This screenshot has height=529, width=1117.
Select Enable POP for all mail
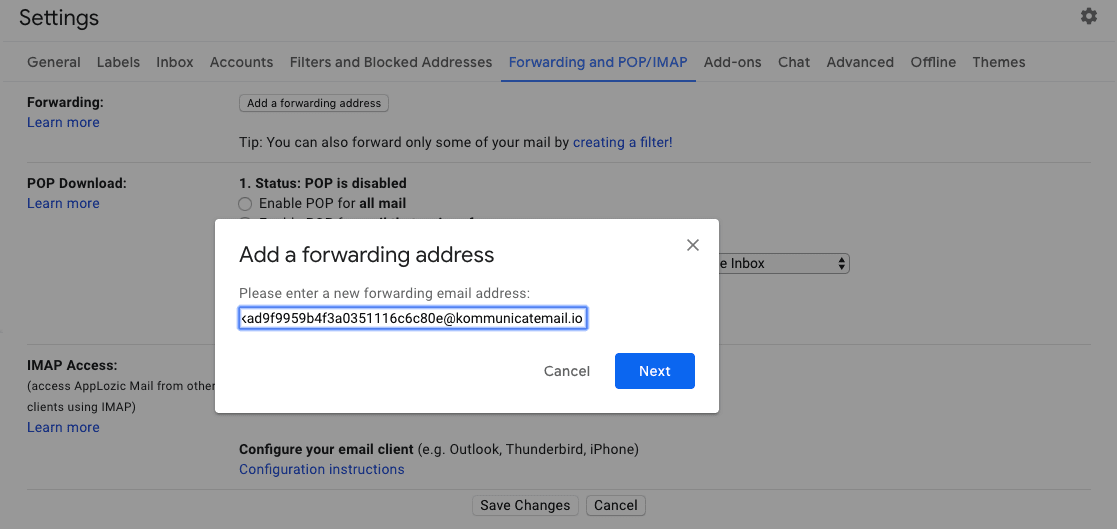pos(245,204)
